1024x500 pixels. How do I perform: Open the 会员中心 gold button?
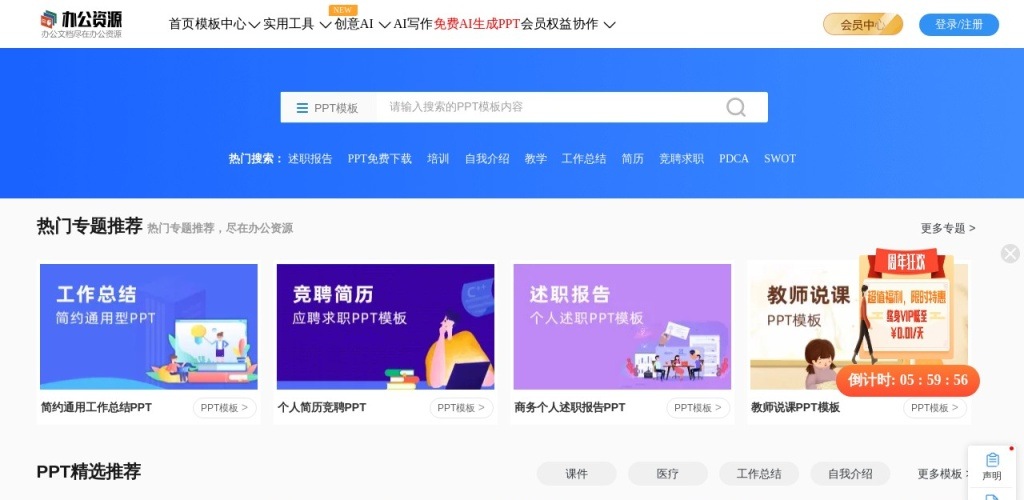(x=863, y=25)
